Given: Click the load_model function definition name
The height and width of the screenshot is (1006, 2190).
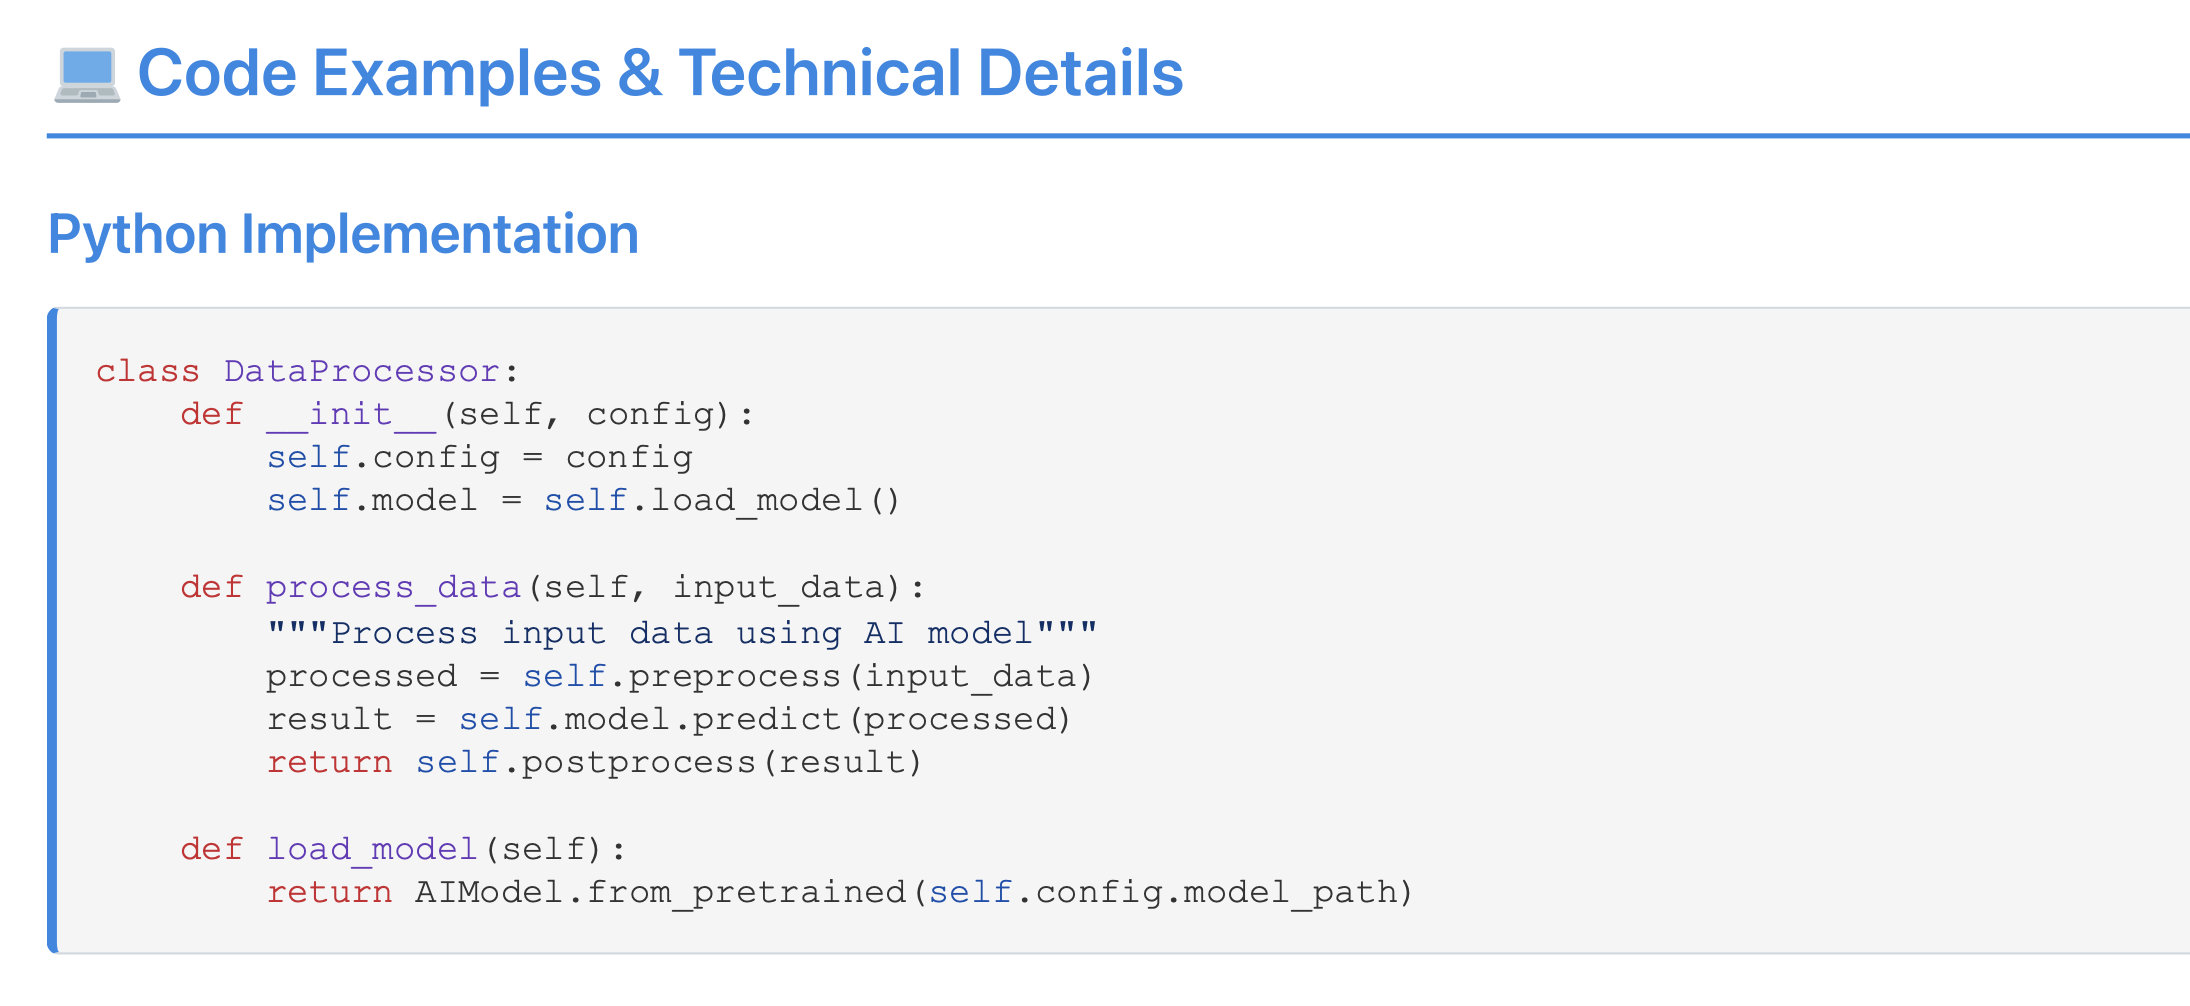Looking at the screenshot, I should [372, 850].
